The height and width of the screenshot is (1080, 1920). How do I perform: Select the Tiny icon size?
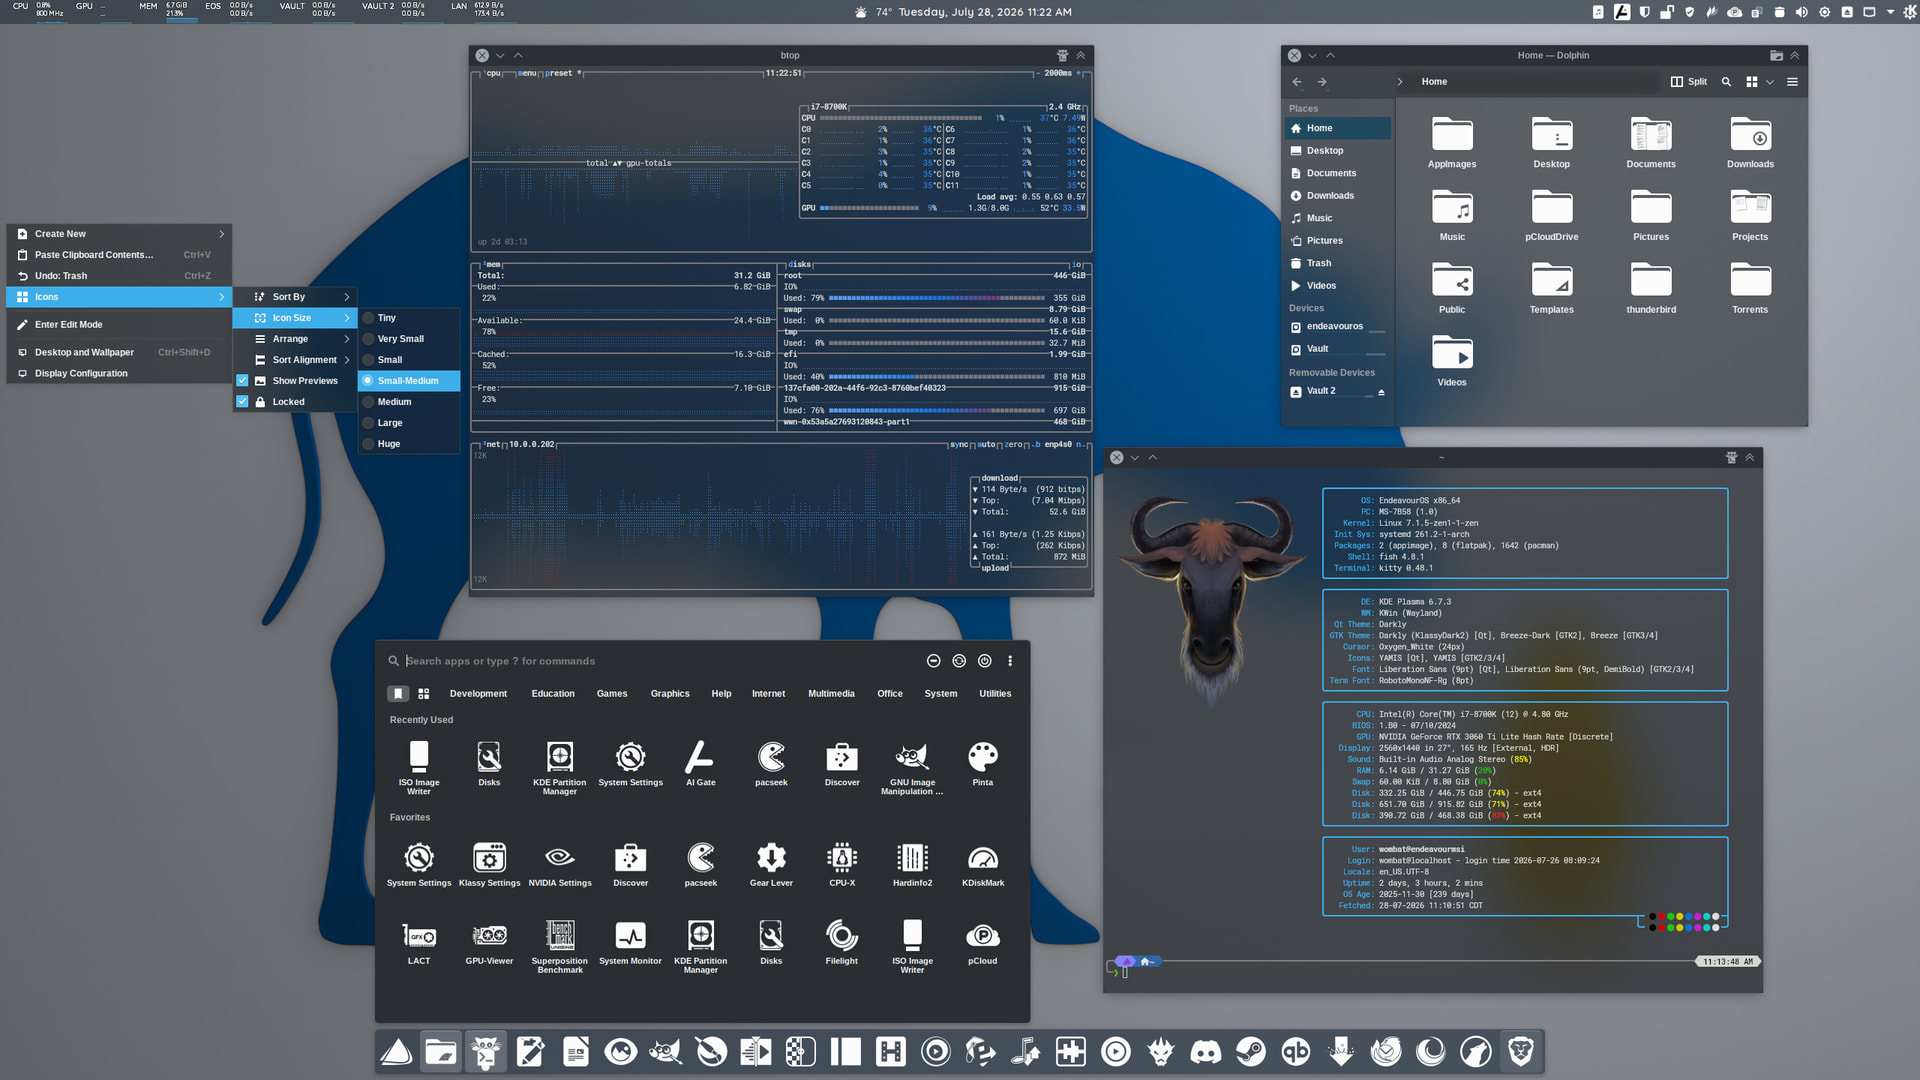(409, 318)
